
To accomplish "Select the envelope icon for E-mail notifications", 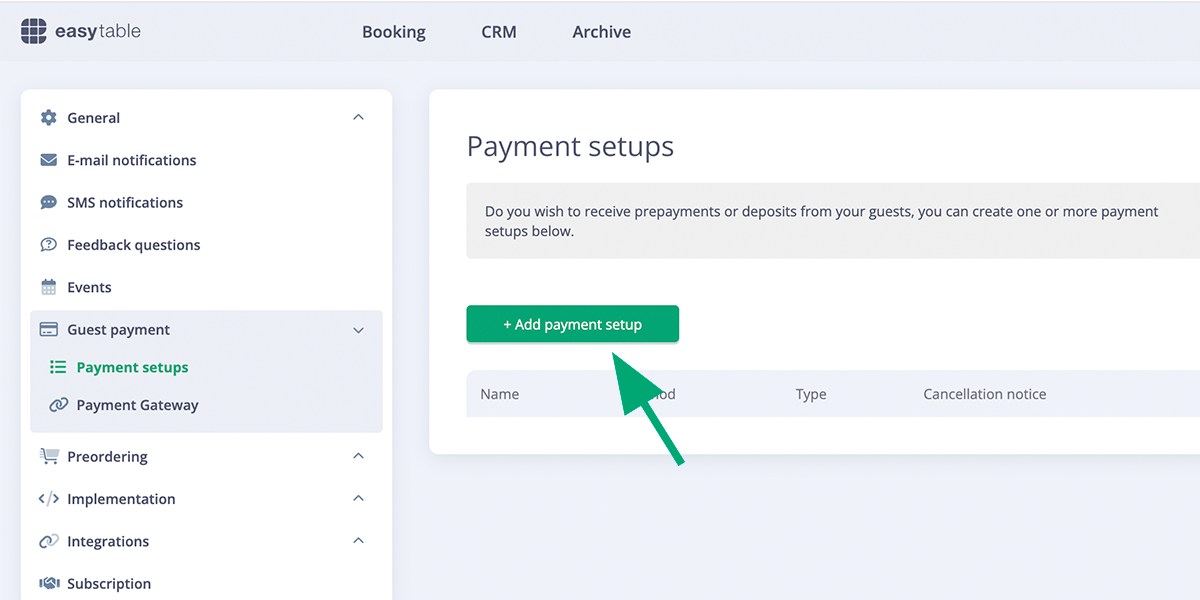I will (x=47, y=160).
